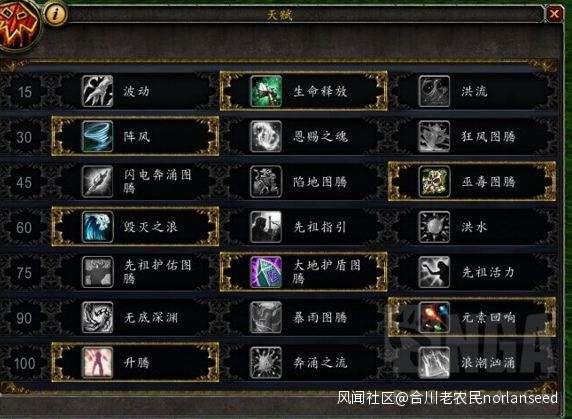
Task: Pick the 奔涌之流 talent option
Action: tap(304, 362)
